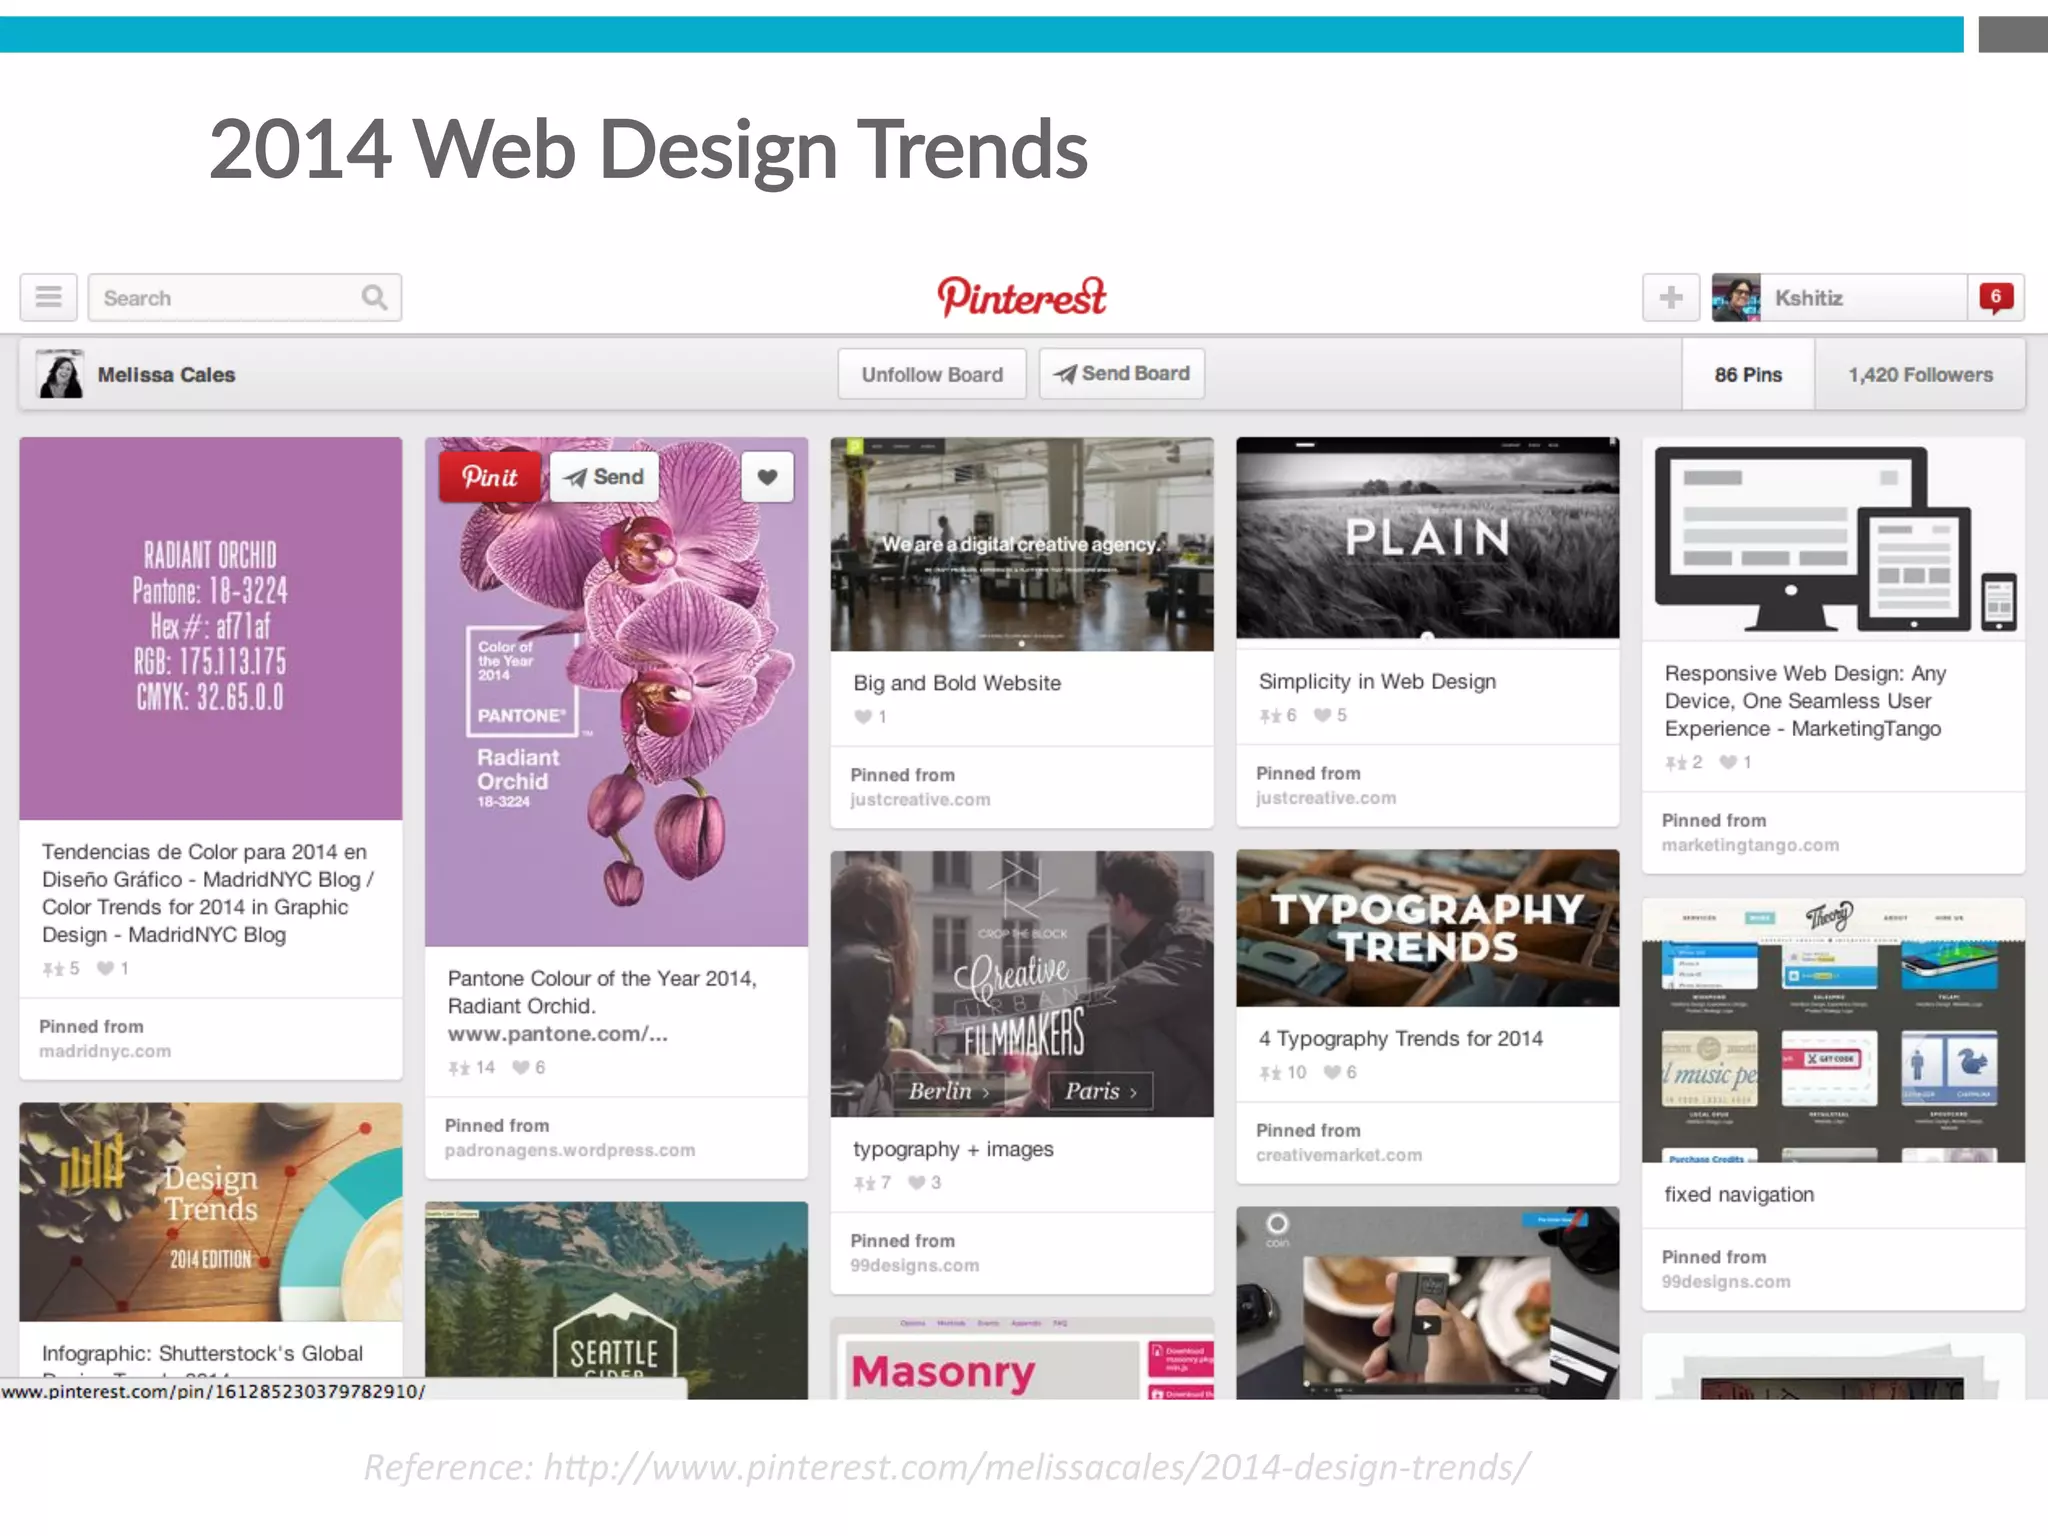Click 'Infographic: Shutterstock's Global' caption text
Viewport: 2048px width, 1536px height.
[202, 1353]
